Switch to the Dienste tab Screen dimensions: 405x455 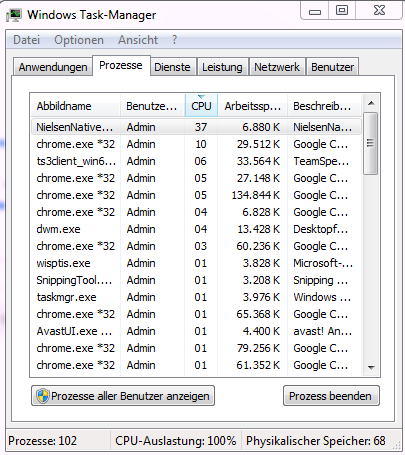172,67
